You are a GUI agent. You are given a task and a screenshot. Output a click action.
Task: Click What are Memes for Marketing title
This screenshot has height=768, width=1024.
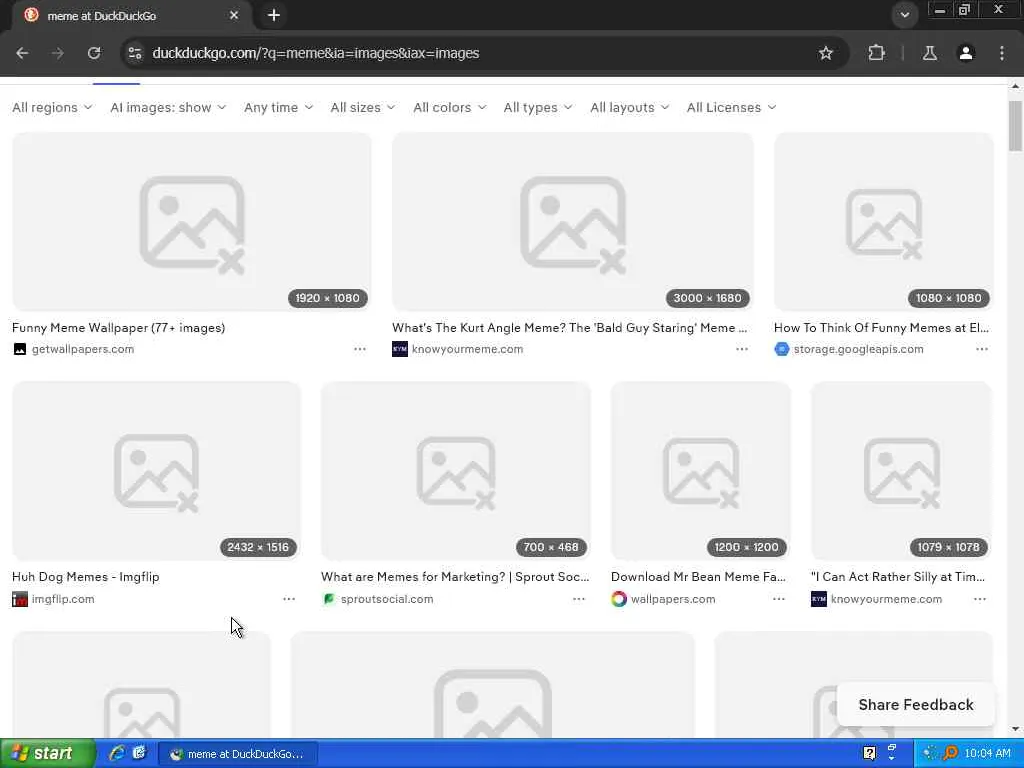[x=455, y=577]
